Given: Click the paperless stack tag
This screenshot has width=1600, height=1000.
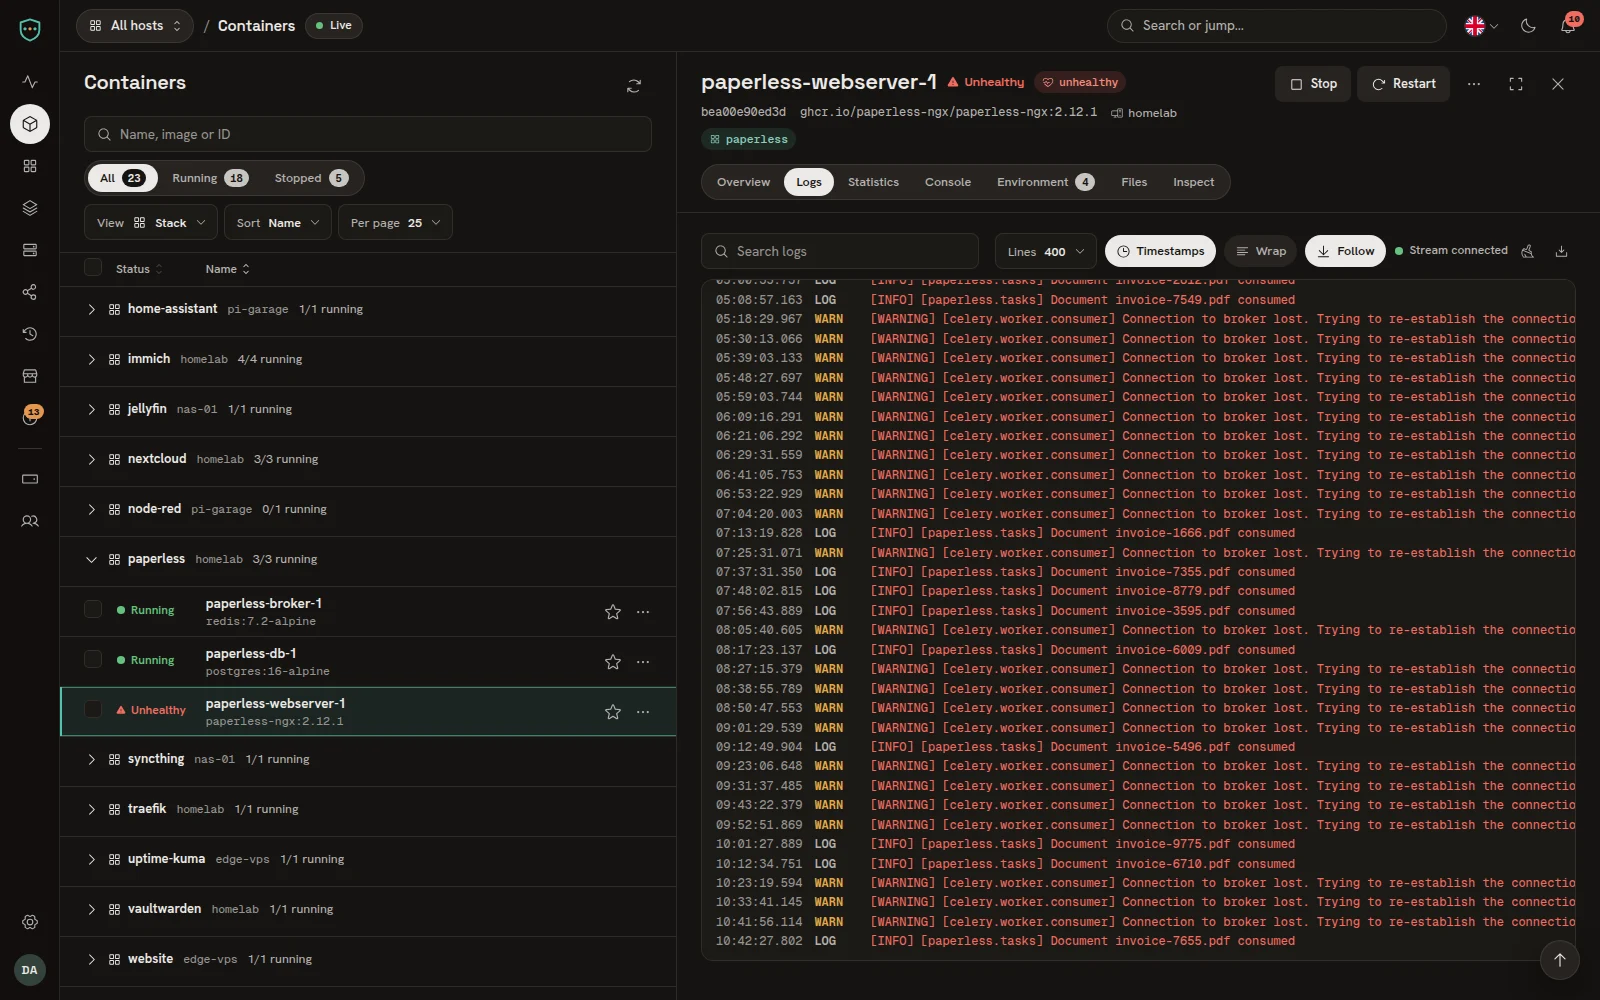Looking at the screenshot, I should [748, 139].
